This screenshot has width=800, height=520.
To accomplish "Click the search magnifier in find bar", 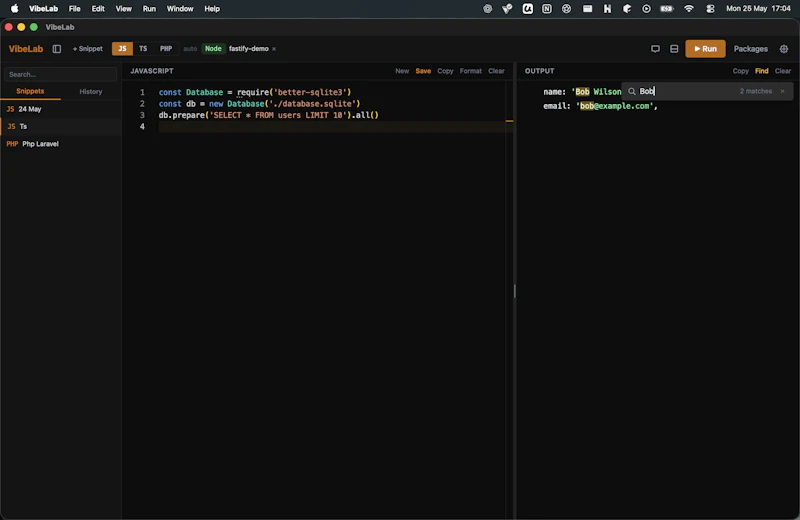I will click(x=632, y=91).
